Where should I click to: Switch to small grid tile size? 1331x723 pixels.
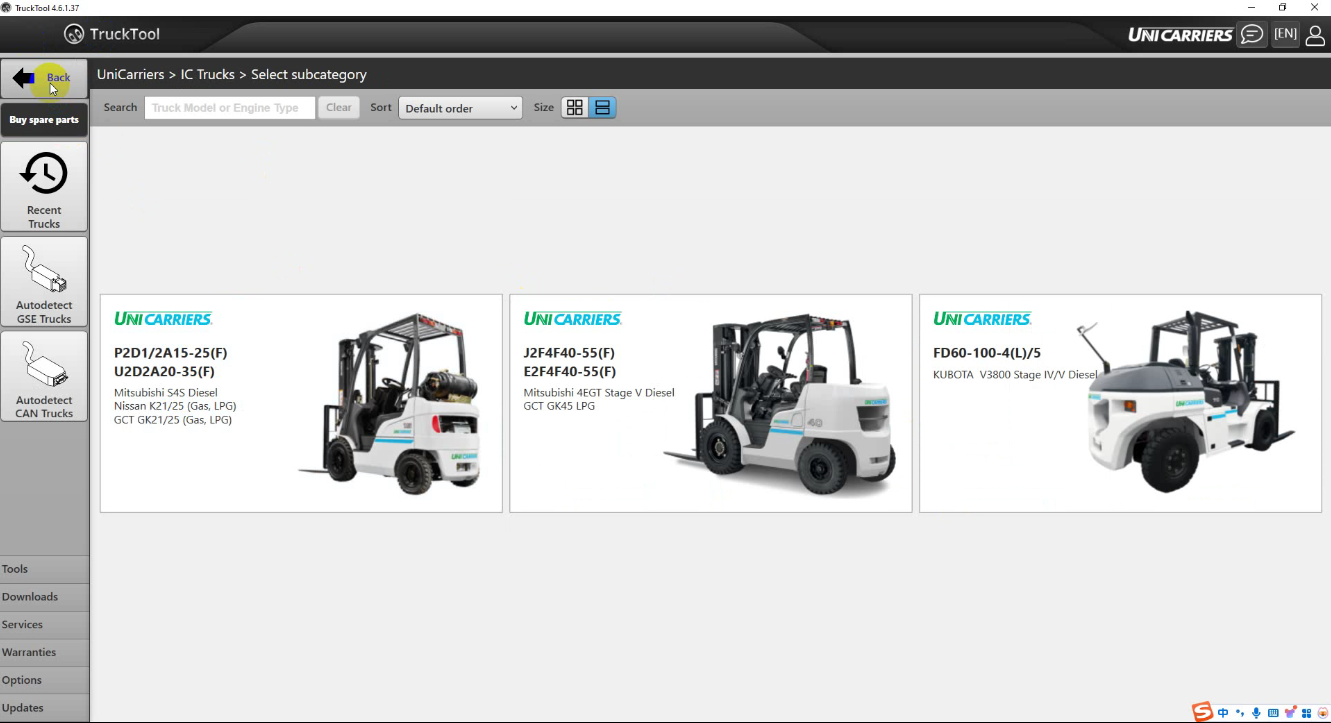click(x=575, y=108)
